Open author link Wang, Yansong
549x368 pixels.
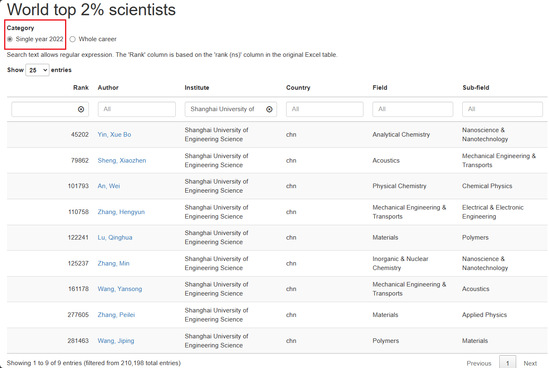120,289
